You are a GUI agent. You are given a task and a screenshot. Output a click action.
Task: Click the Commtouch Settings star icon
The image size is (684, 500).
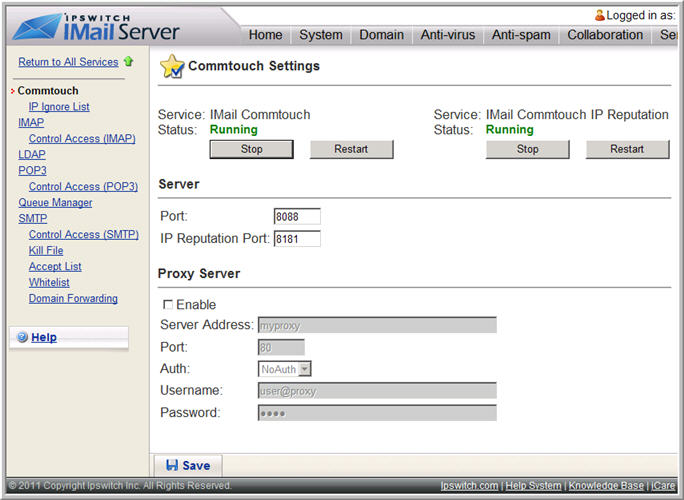tap(172, 67)
